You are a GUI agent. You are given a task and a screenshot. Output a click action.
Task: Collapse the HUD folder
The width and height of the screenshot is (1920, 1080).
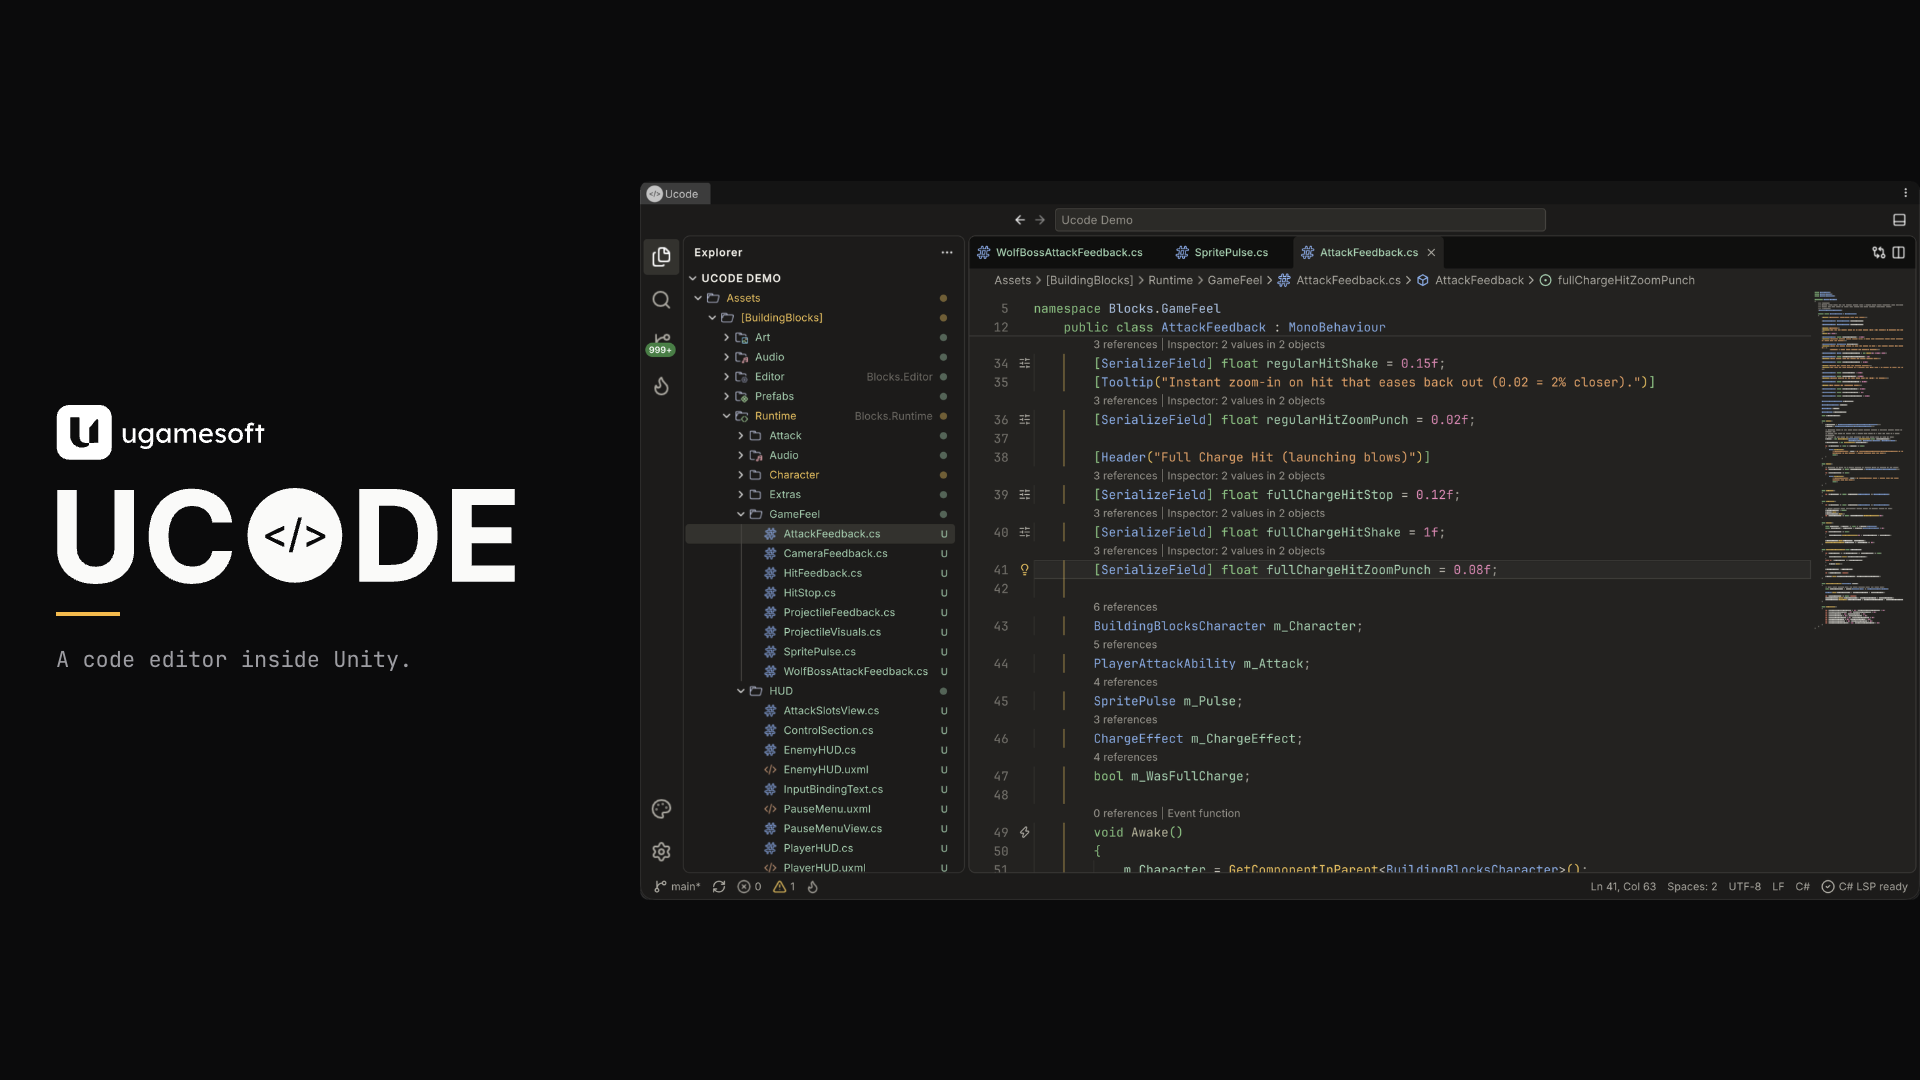pyautogui.click(x=741, y=692)
